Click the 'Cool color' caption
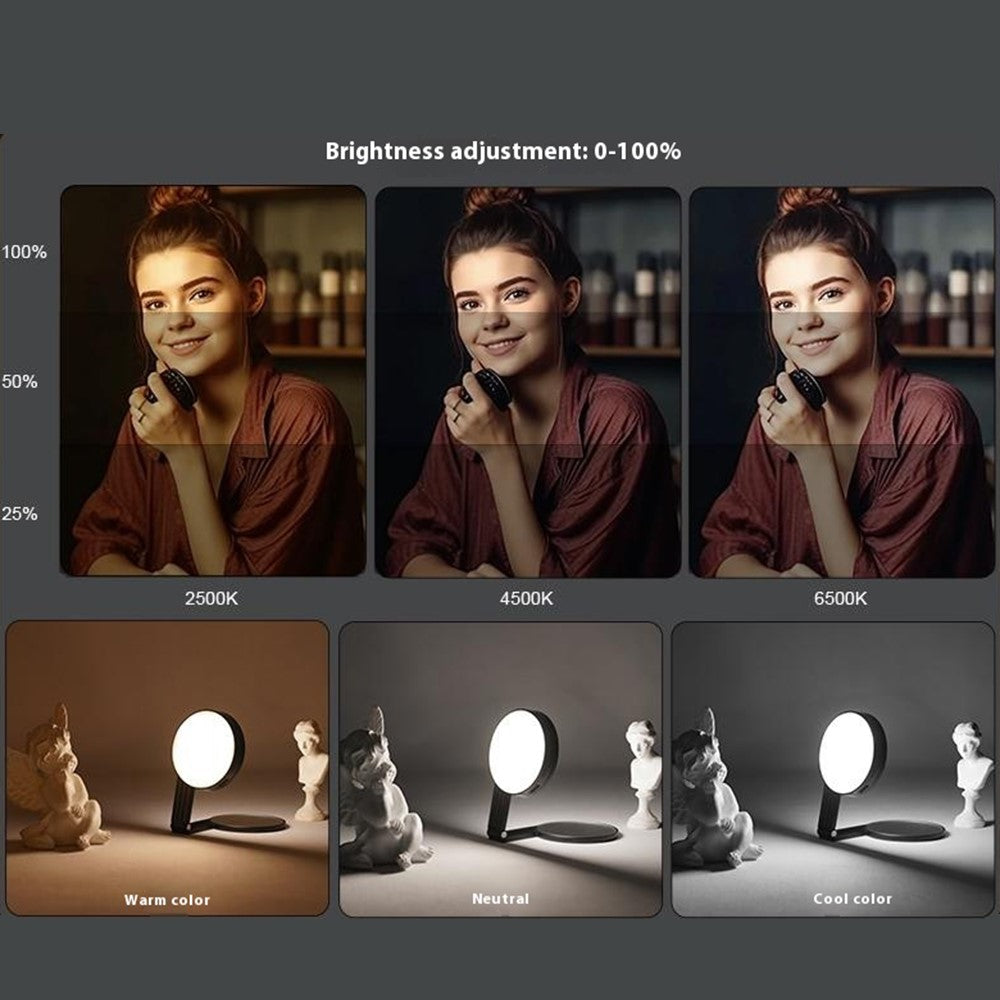Screen dimensions: 1000x1000 (853, 899)
